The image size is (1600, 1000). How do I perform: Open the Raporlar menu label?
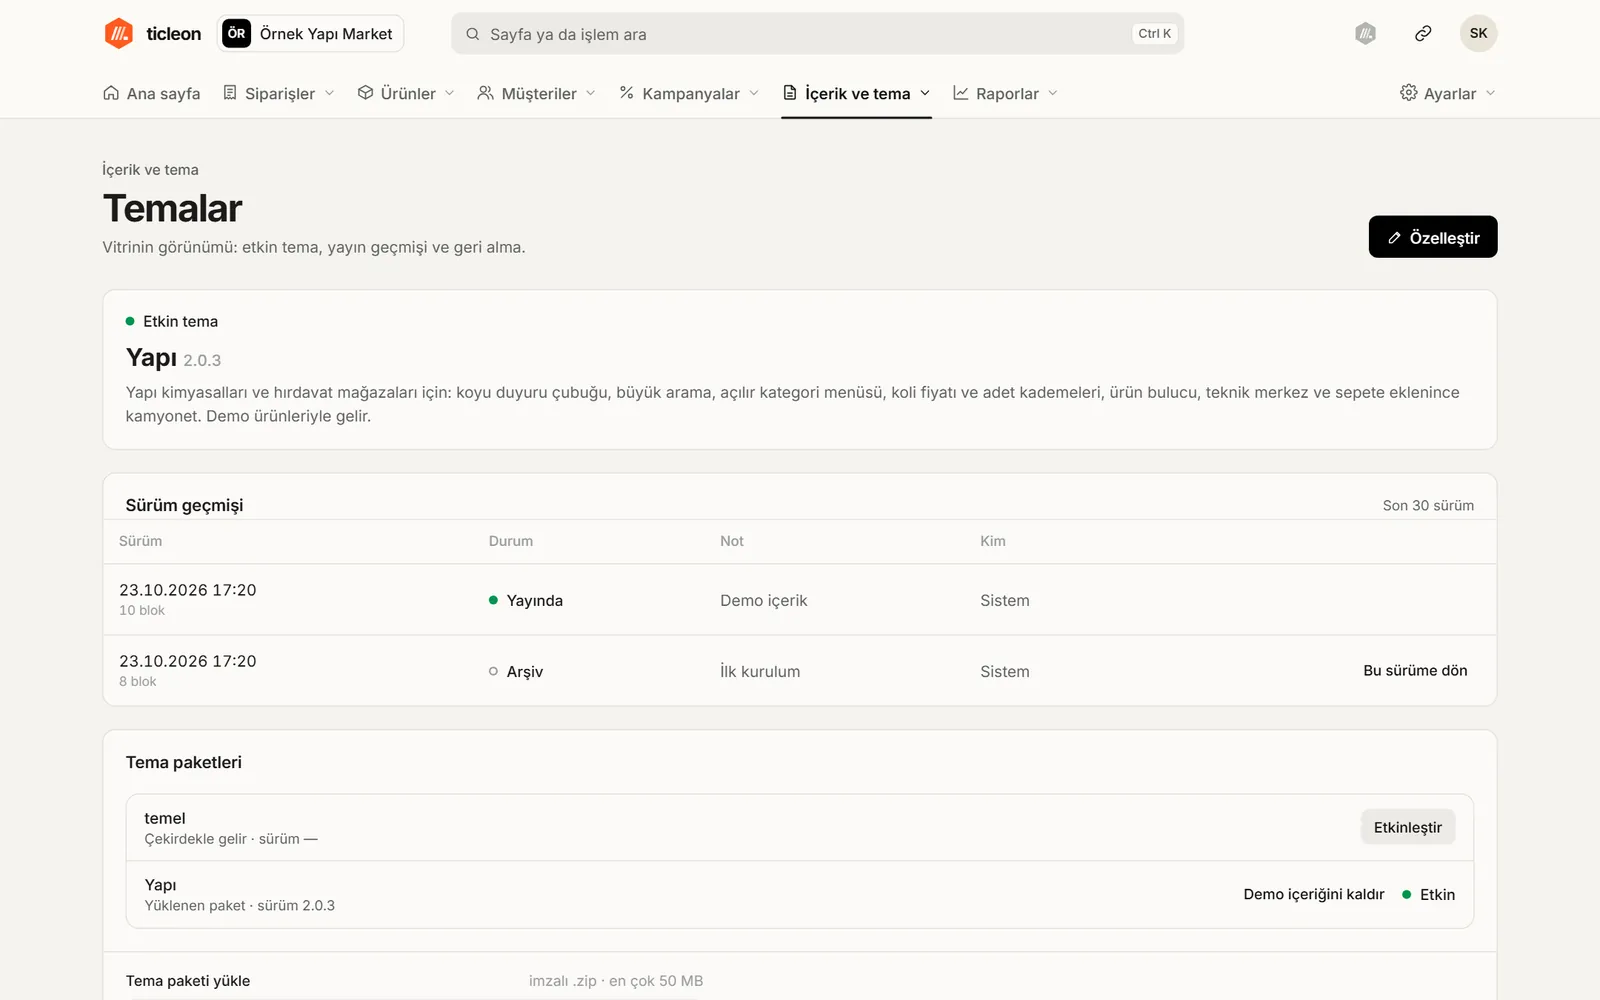pos(1007,94)
